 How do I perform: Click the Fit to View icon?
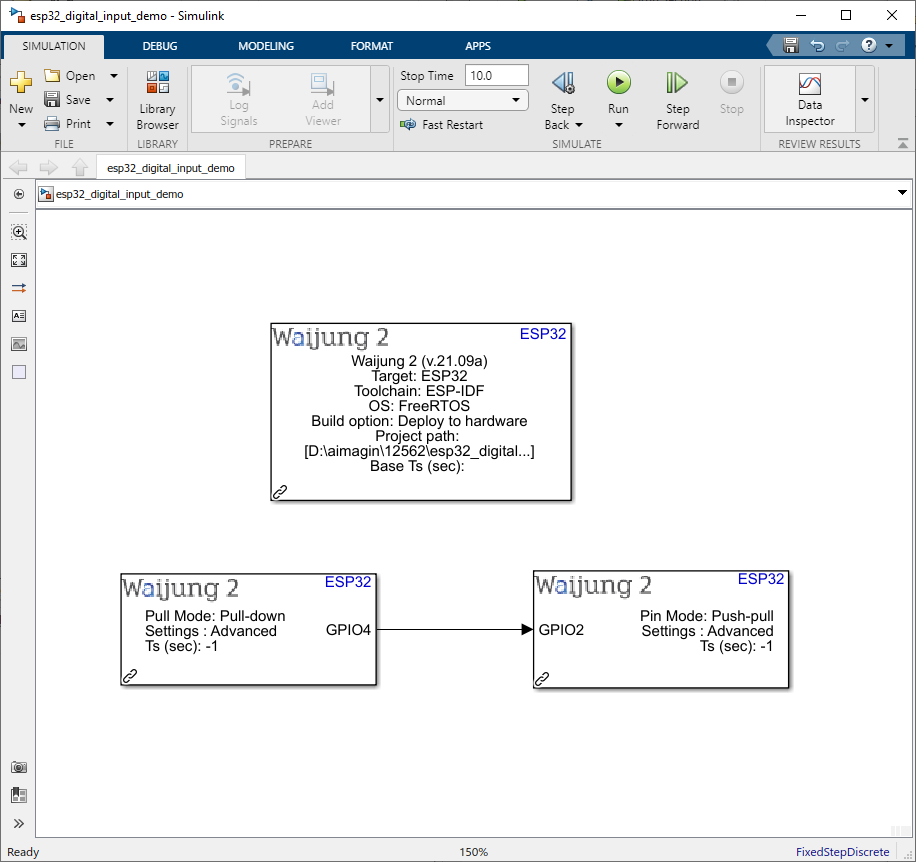(19, 260)
